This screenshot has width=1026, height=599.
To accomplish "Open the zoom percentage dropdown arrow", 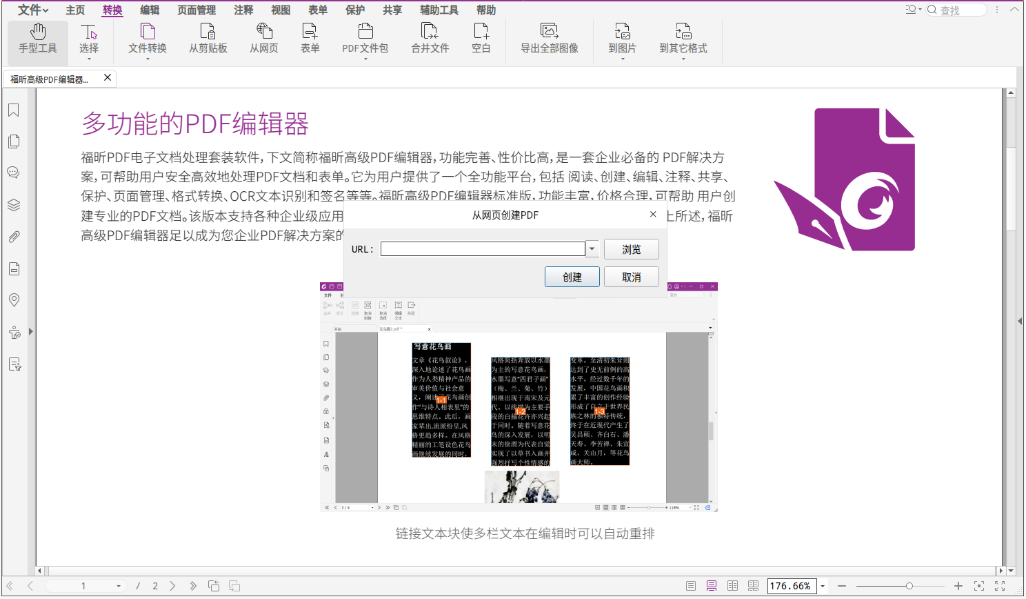I will [x=823, y=586].
